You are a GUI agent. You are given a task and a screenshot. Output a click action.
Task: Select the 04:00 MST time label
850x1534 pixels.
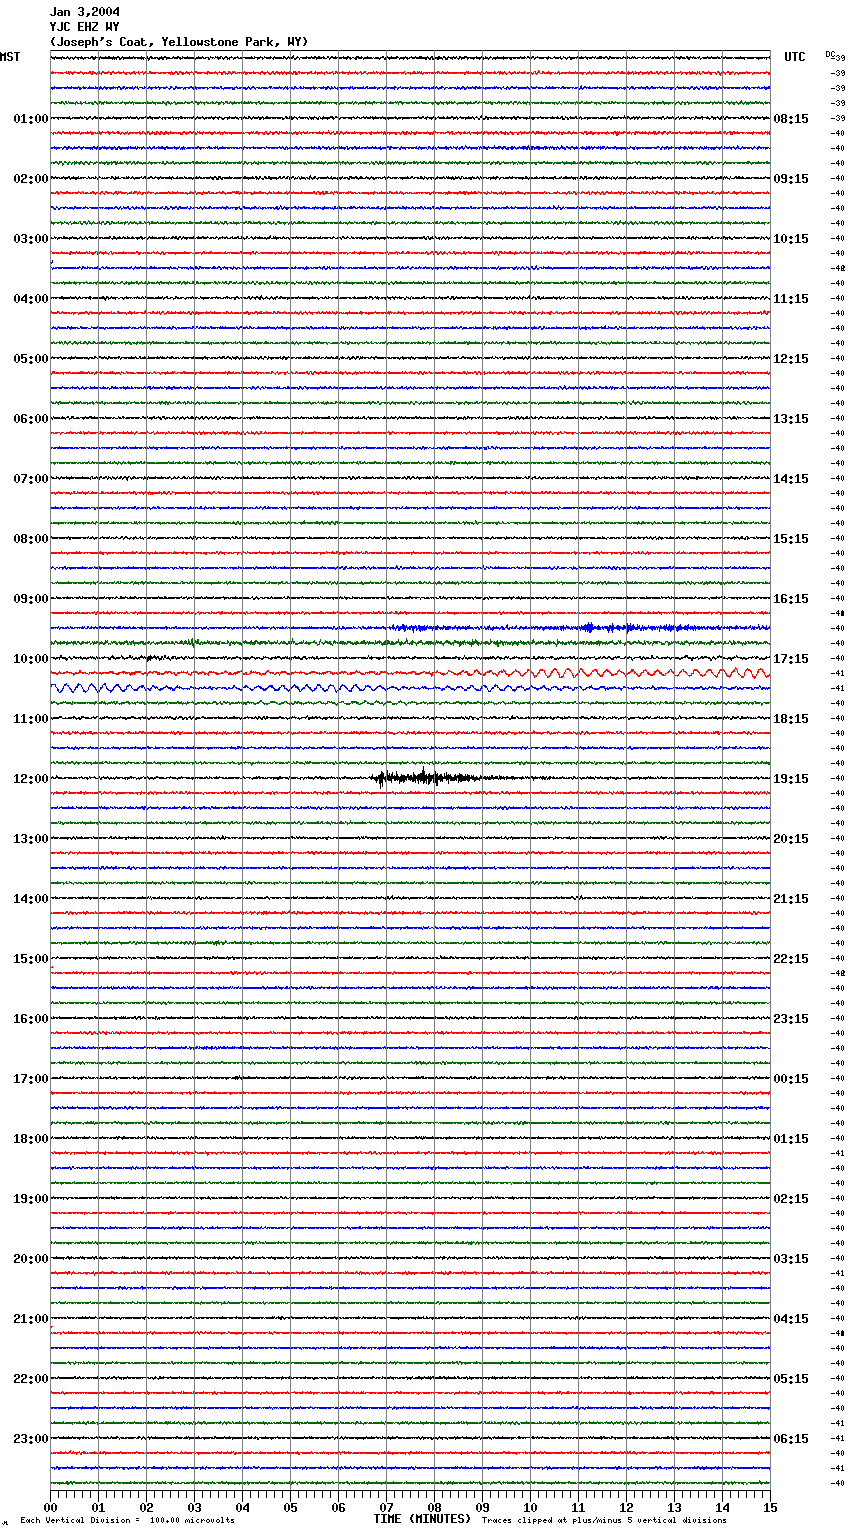(x=31, y=299)
